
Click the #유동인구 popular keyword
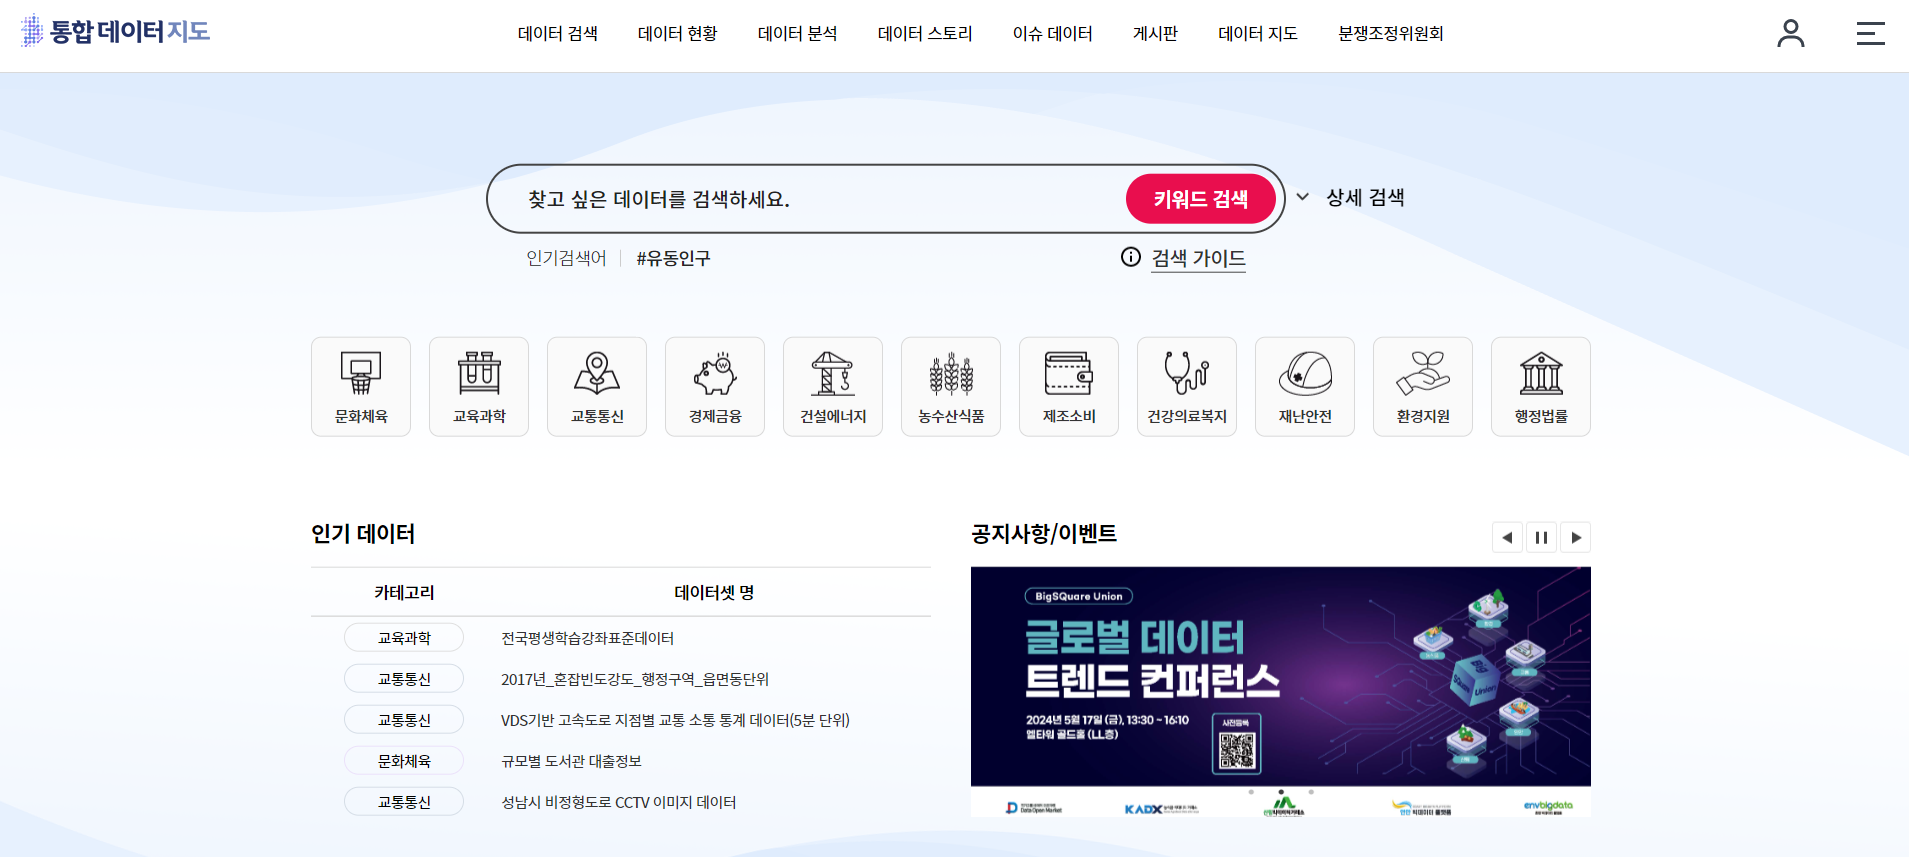(x=673, y=258)
